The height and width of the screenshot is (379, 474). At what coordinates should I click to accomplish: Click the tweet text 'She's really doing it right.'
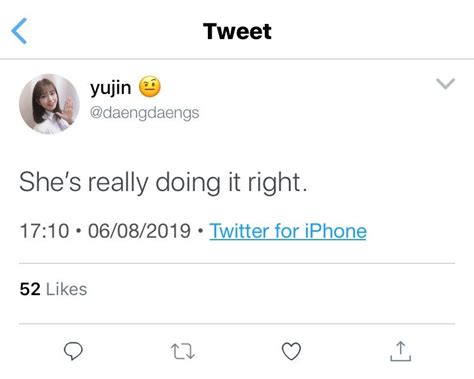[x=163, y=183]
